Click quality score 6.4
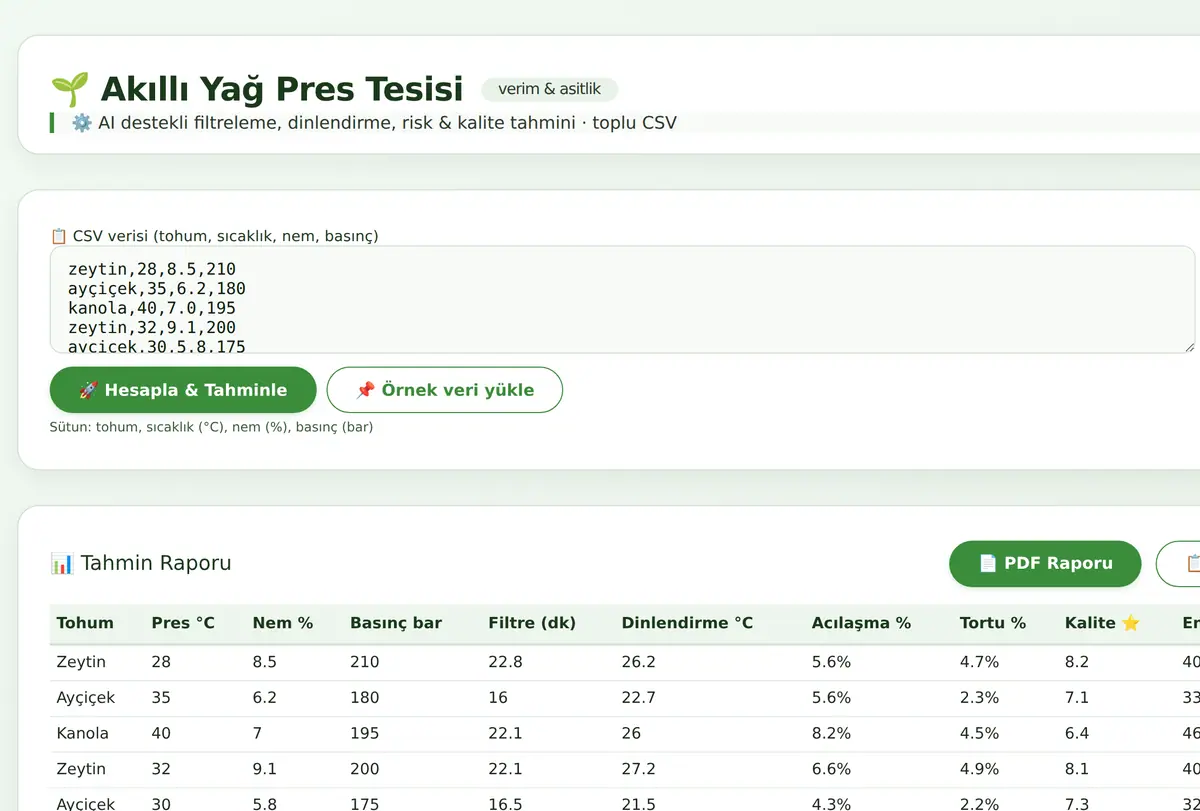The height and width of the screenshot is (811, 1200). coord(1077,733)
